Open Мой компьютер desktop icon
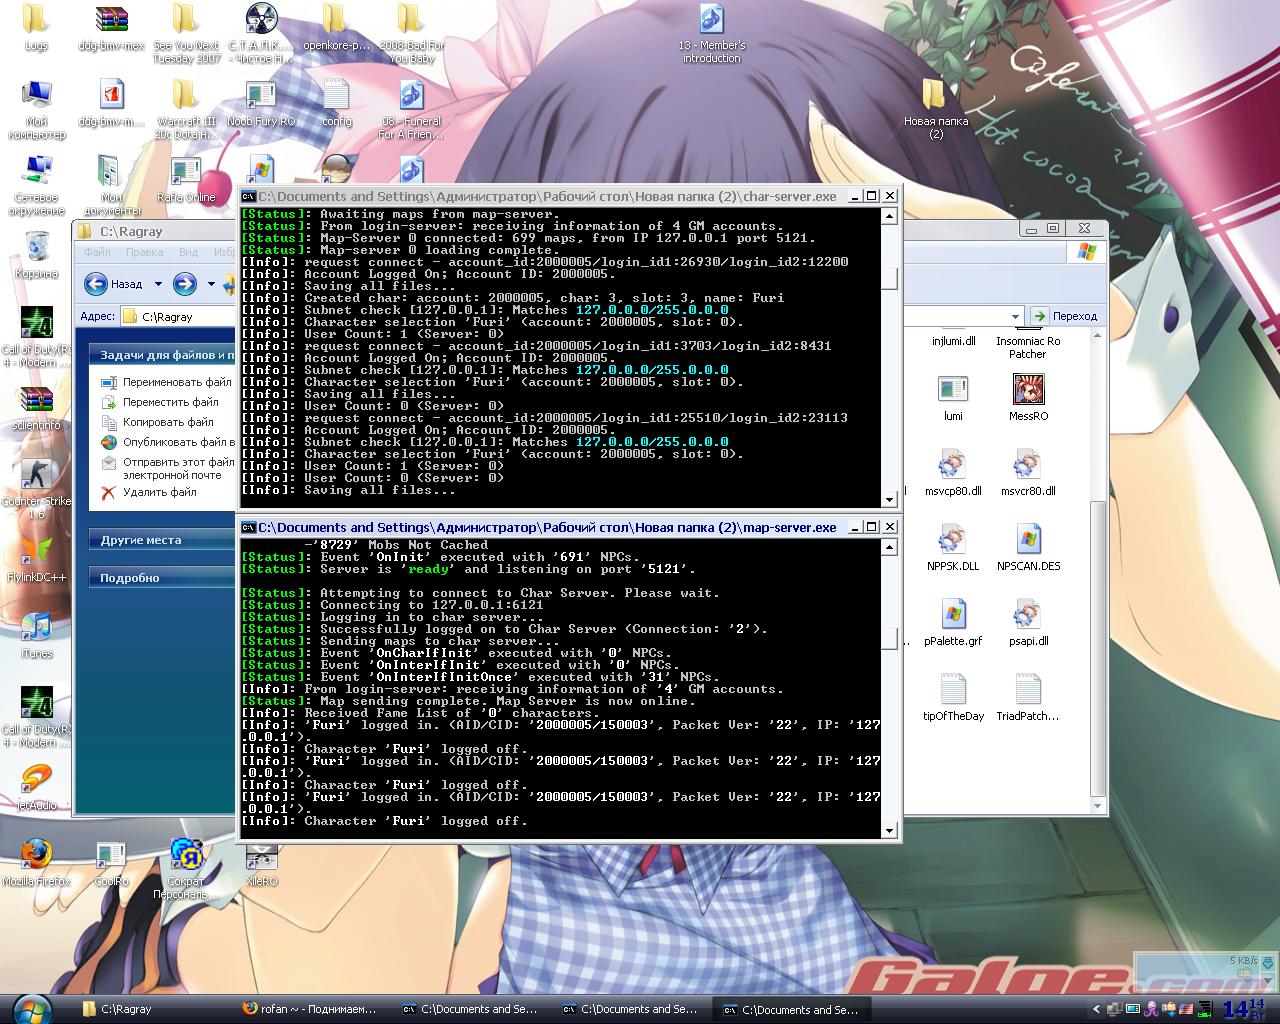The image size is (1280, 1024). click(x=37, y=110)
